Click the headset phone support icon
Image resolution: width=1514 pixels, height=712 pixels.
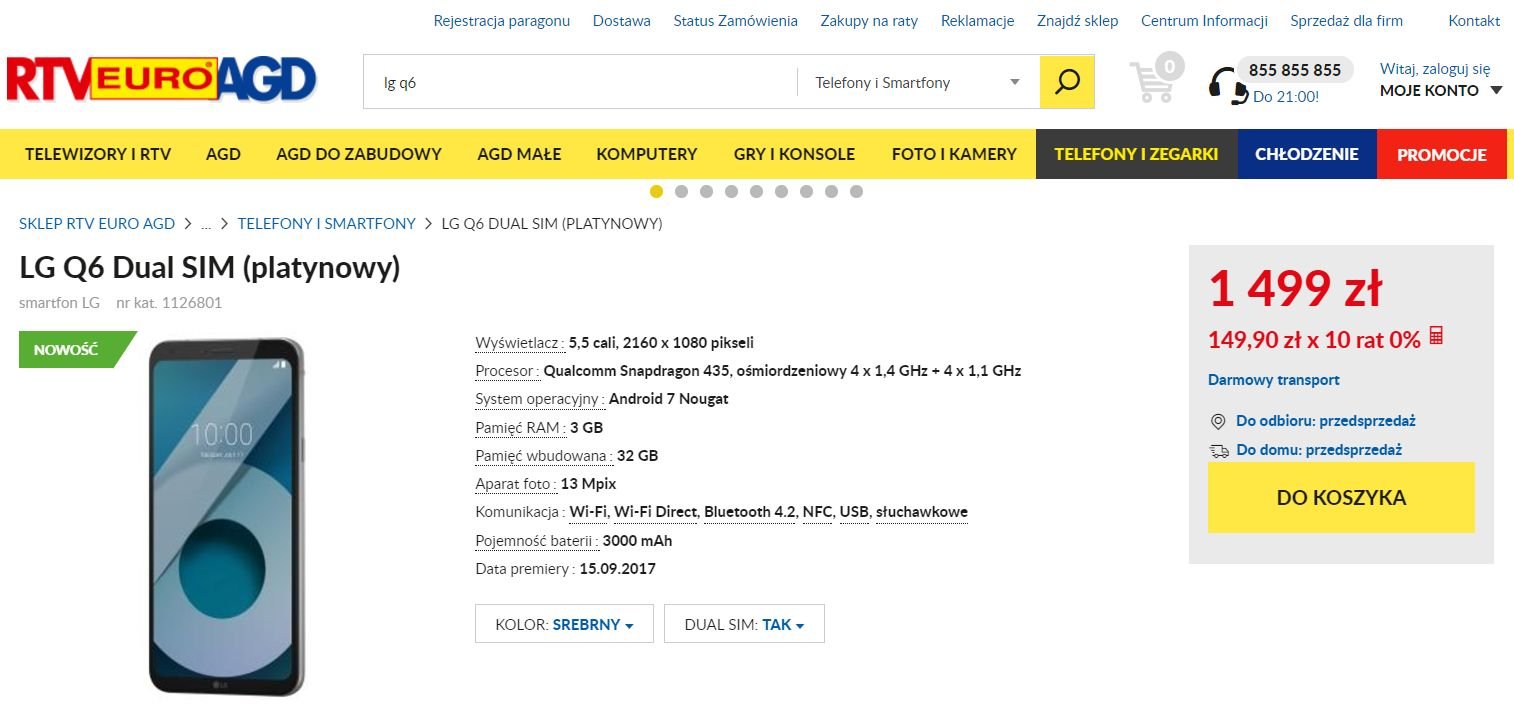pyautogui.click(x=1227, y=86)
